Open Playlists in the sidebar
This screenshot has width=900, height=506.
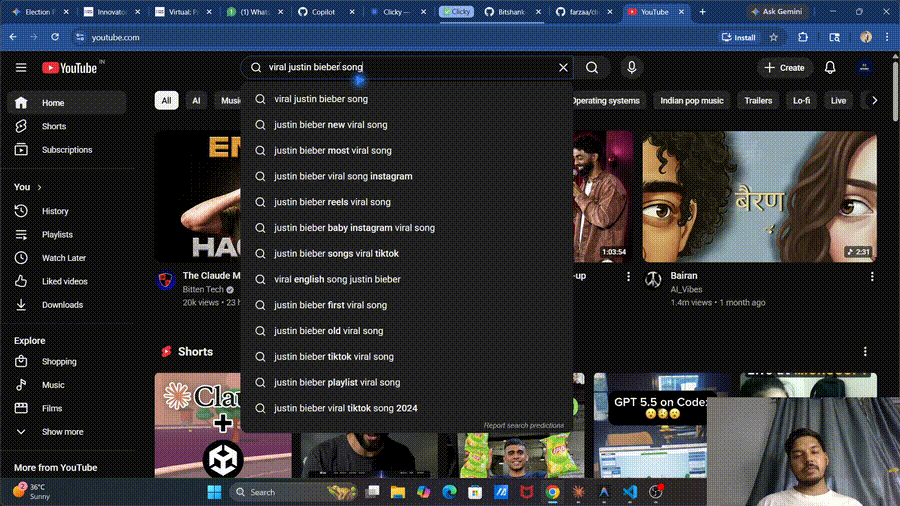click(x=66, y=235)
